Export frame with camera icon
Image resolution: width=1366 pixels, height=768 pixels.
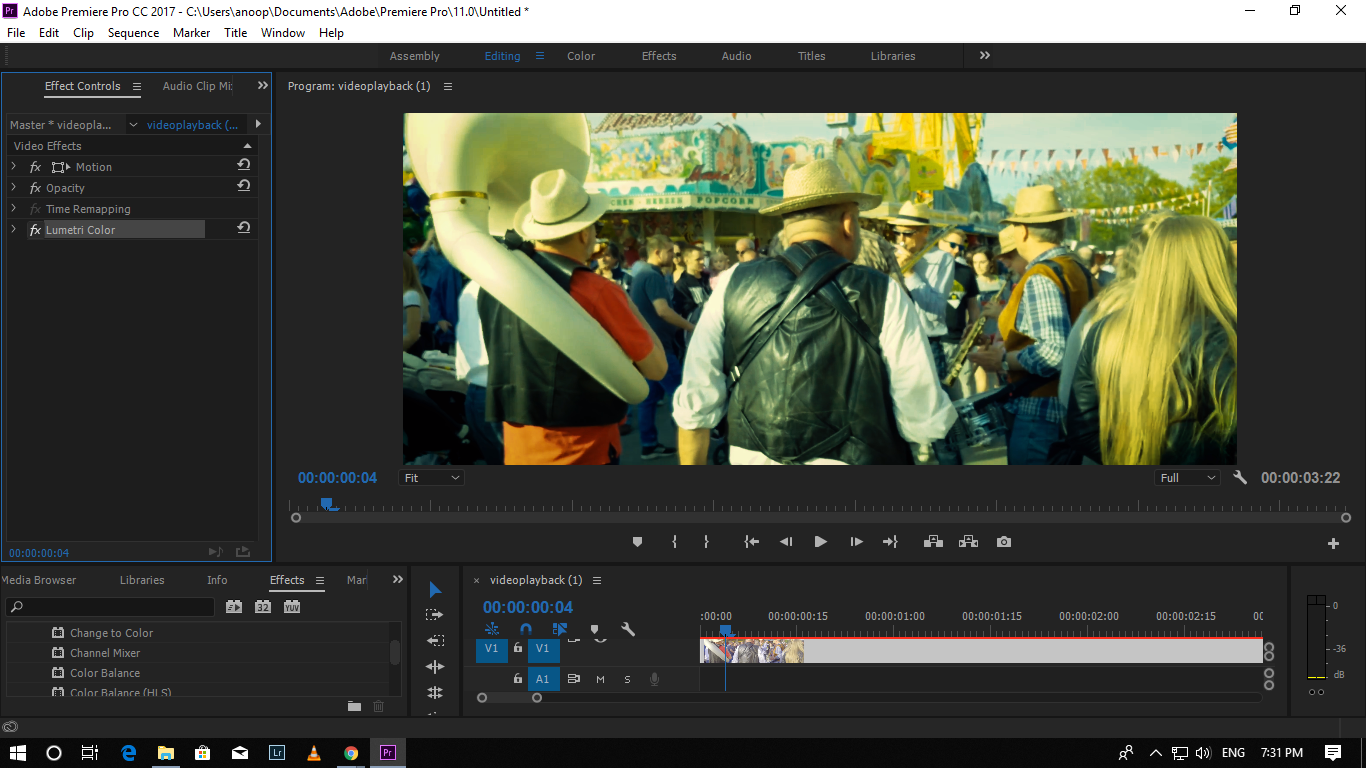click(x=1004, y=542)
